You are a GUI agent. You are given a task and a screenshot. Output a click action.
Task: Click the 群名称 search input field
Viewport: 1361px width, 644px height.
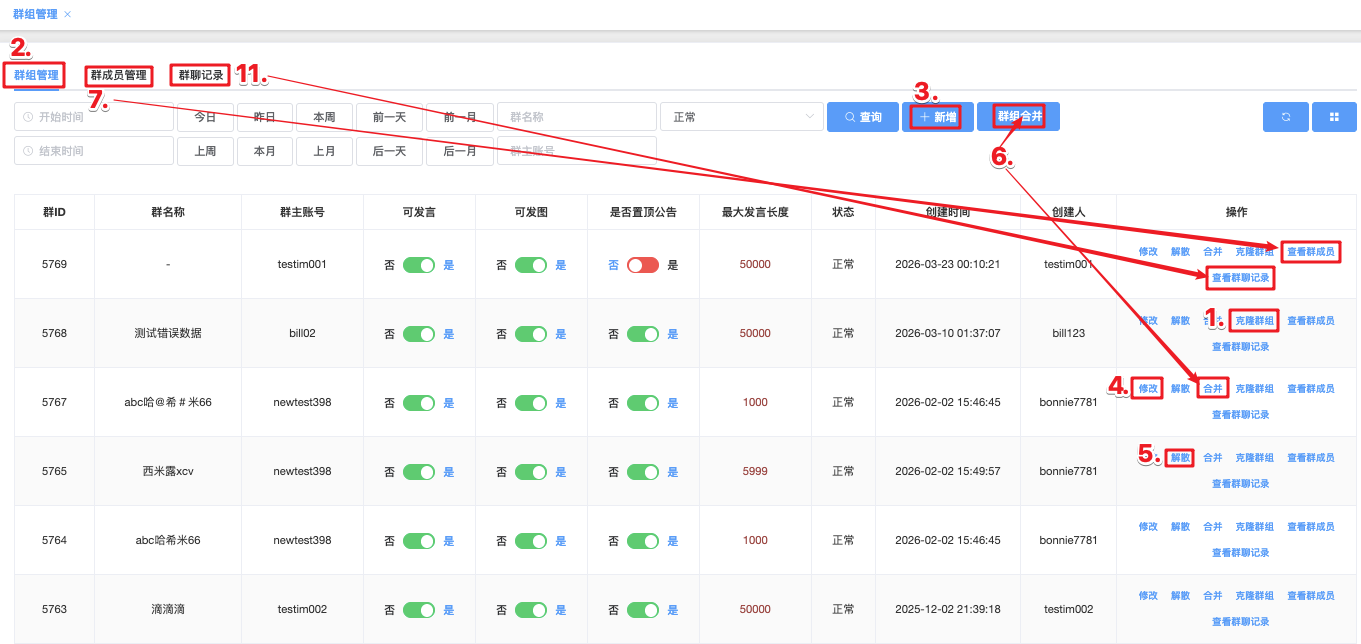(576, 117)
